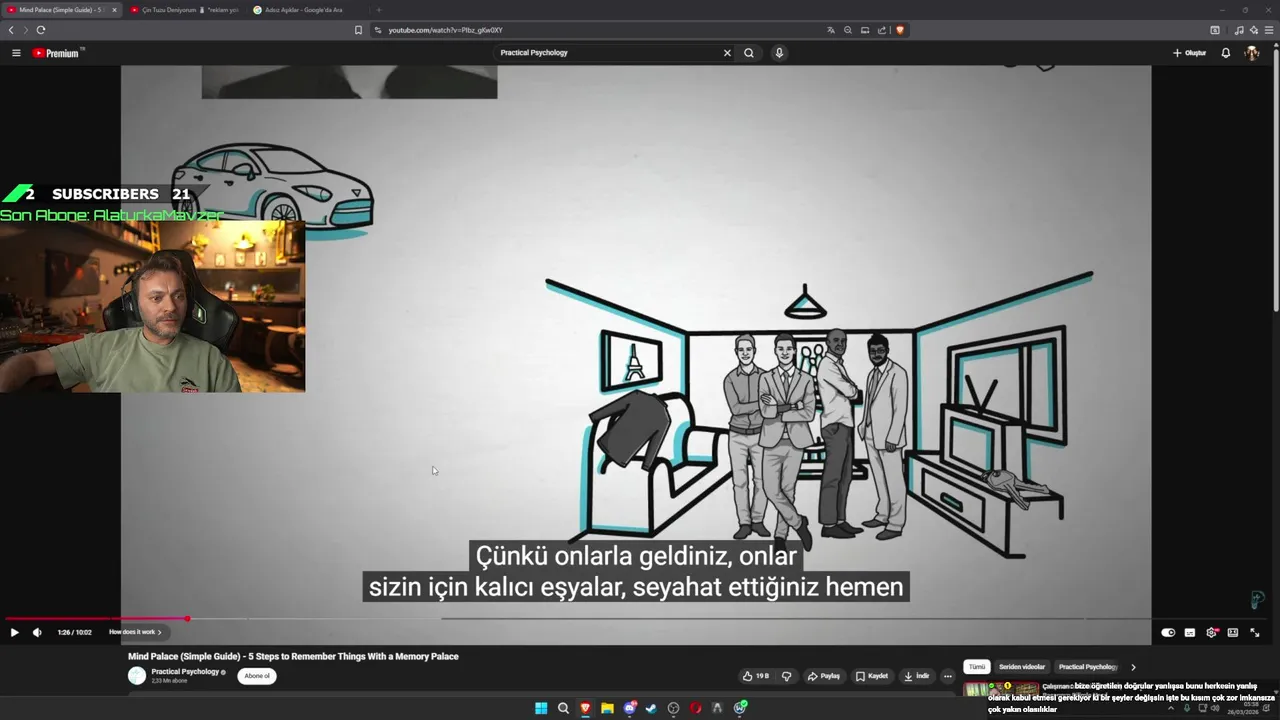This screenshot has height=720, width=1280.
Task: Select the Tümü filter chip
Action: tap(977, 667)
